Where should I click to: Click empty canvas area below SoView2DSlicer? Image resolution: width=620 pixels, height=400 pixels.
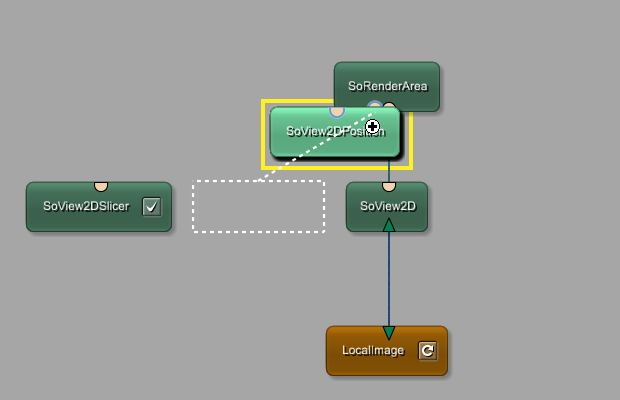tap(98, 300)
